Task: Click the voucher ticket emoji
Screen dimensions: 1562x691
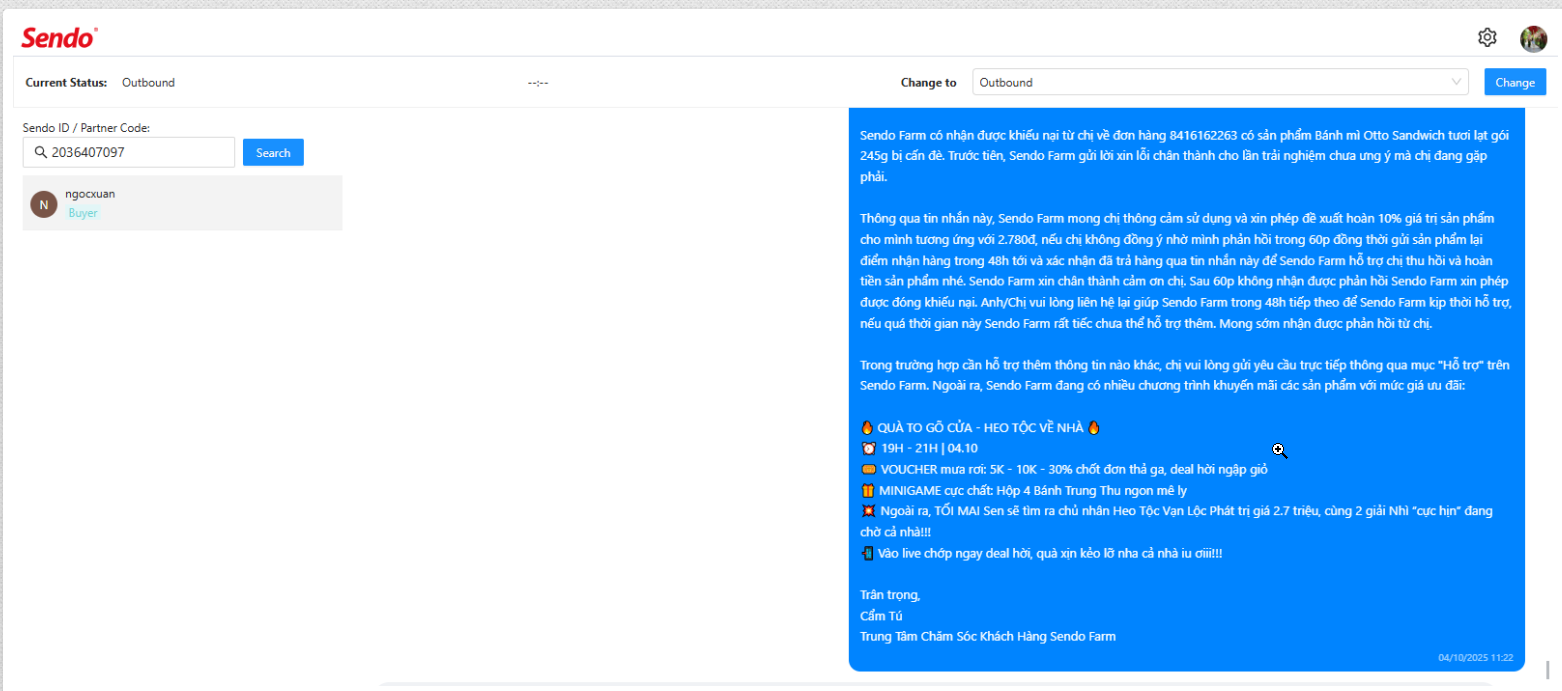Action: (867, 469)
